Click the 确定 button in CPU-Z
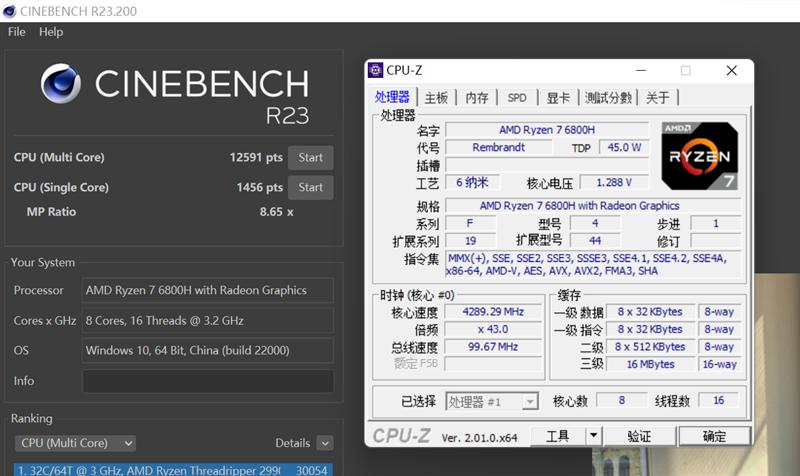This screenshot has width=800, height=476. pos(714,436)
